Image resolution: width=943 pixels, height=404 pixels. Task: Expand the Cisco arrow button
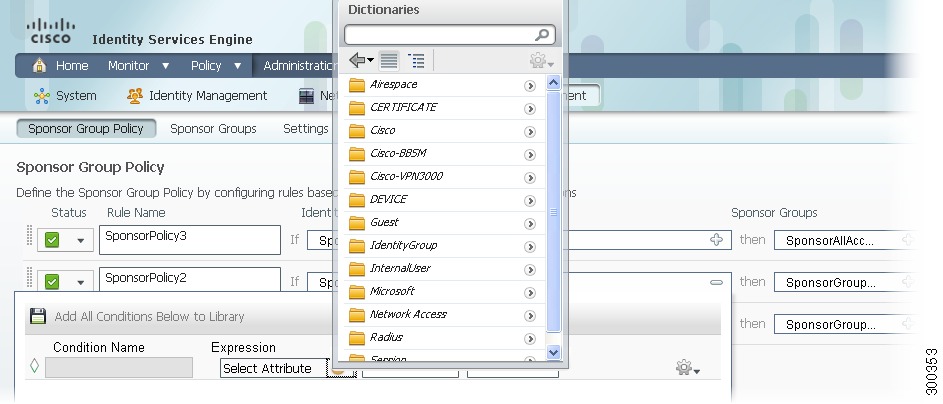click(530, 132)
